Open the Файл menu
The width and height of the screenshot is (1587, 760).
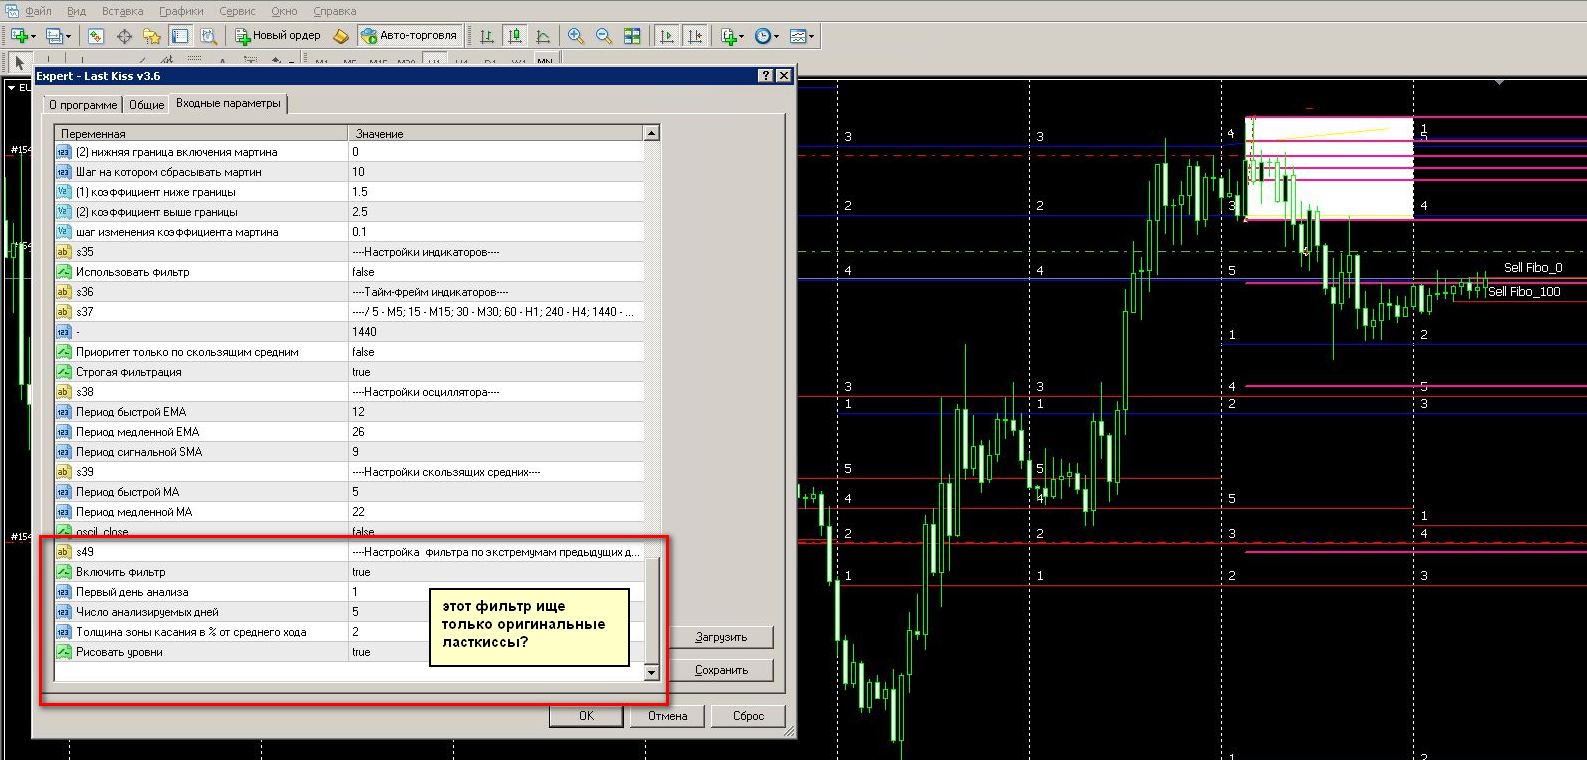click(38, 11)
